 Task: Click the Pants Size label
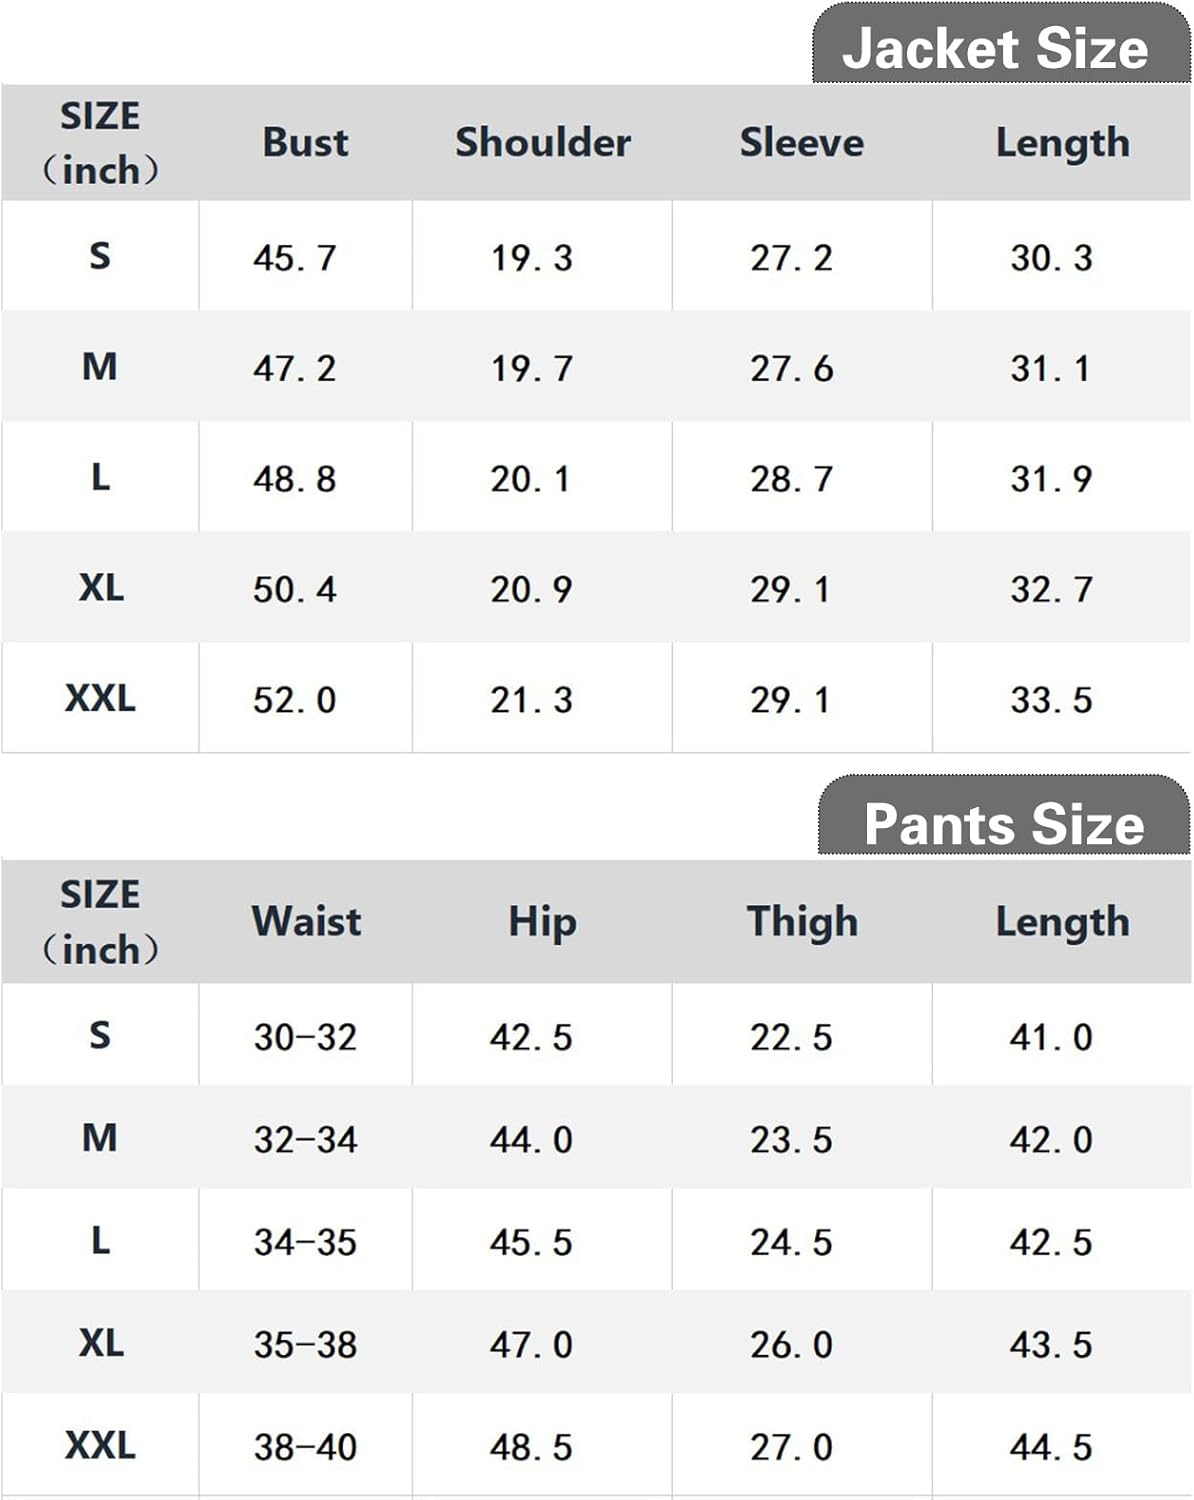point(1003,825)
